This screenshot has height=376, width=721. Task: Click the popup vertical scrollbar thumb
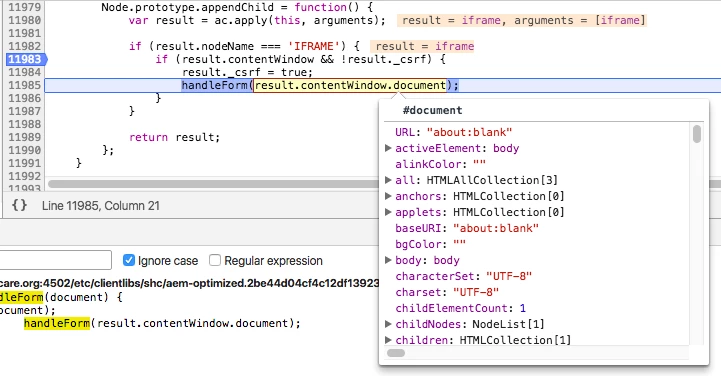coord(697,134)
